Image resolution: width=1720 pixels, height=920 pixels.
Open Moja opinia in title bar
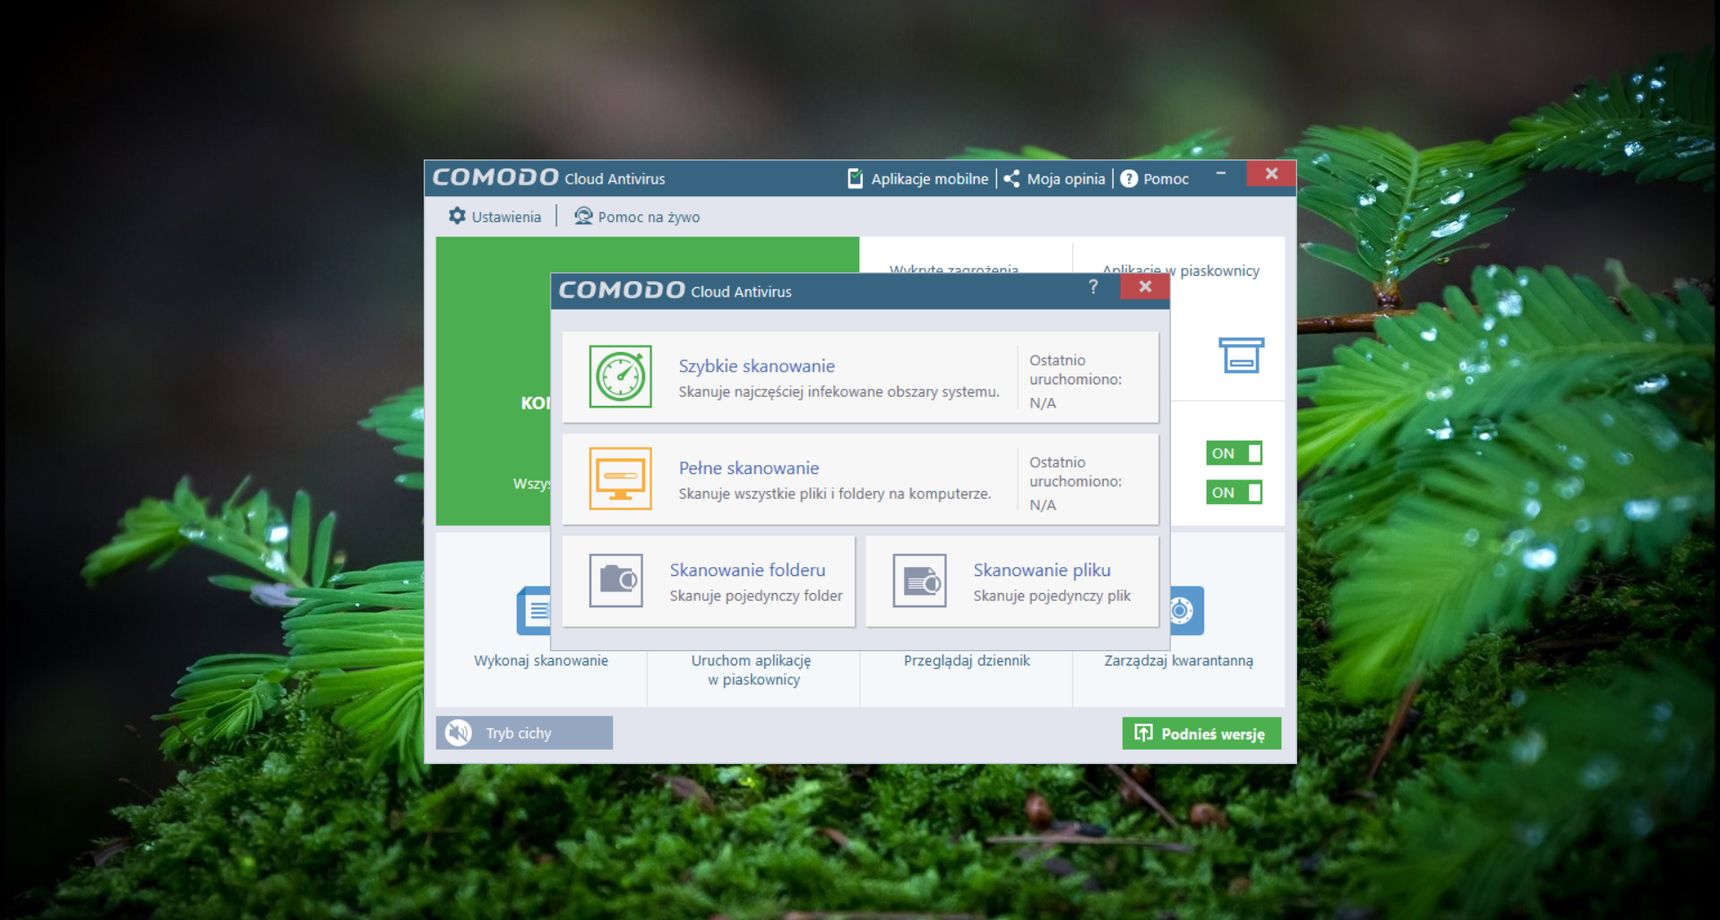[1055, 178]
